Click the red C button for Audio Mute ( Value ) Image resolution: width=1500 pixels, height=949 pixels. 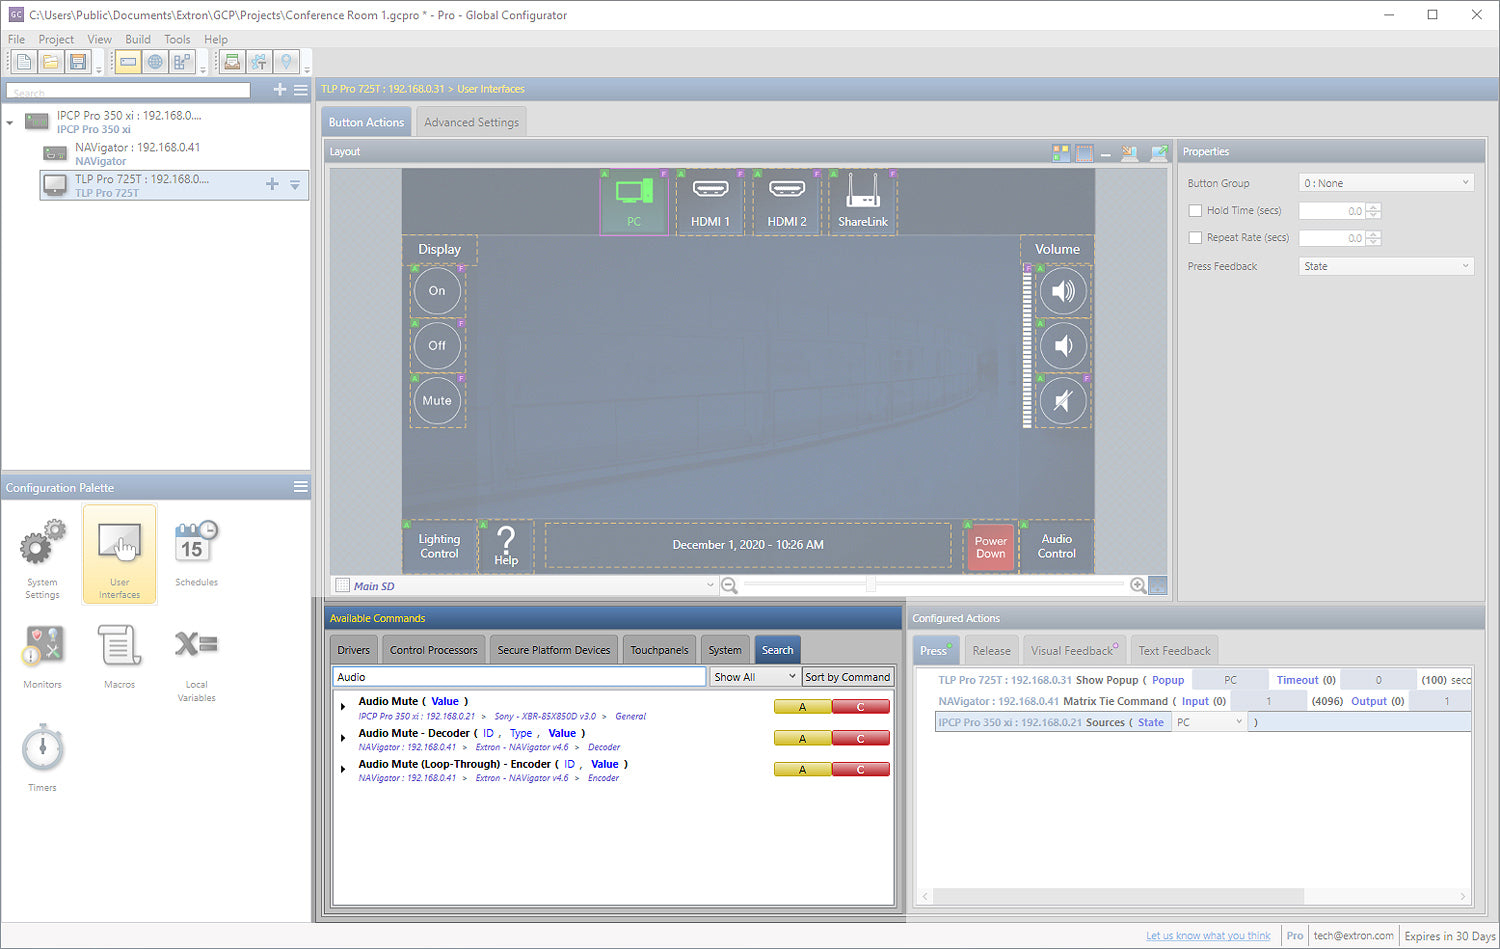coord(860,707)
